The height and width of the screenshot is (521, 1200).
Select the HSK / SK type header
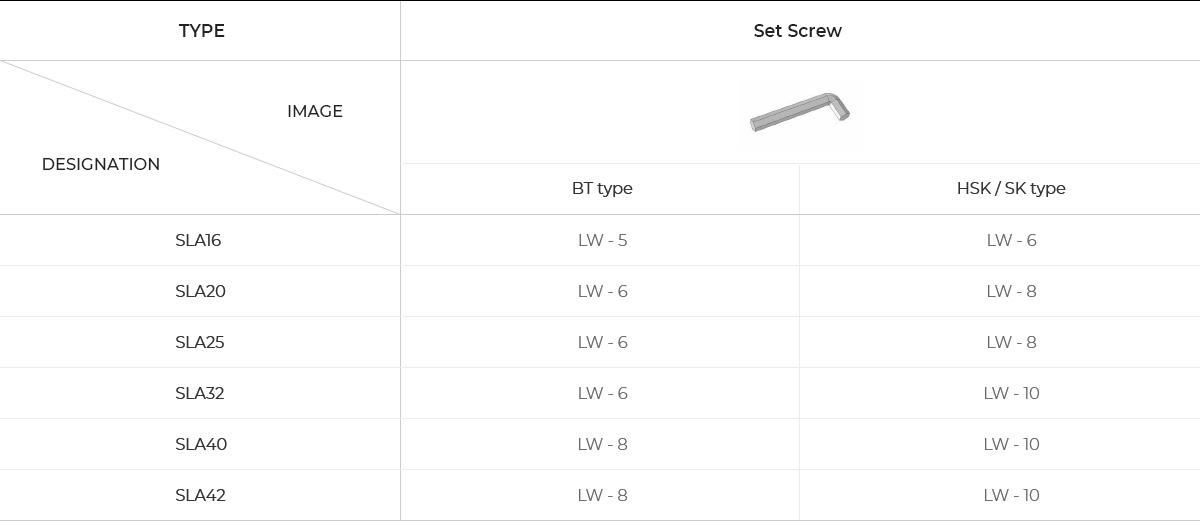click(1011, 188)
